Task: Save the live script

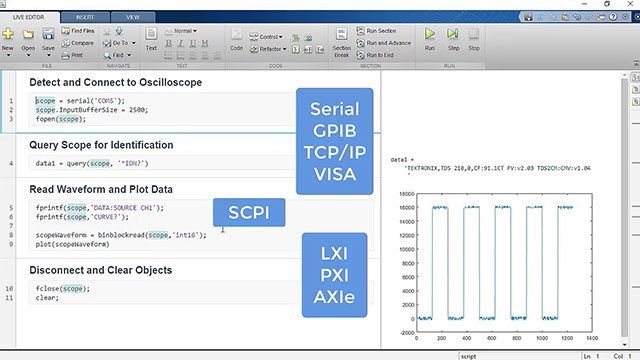Action: tap(48, 34)
